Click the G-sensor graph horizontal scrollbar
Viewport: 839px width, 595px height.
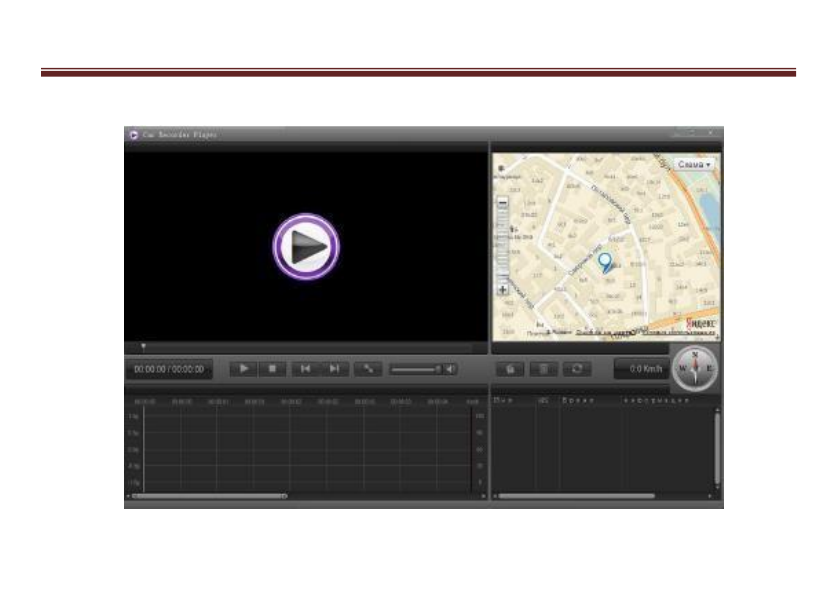pyautogui.click(x=210, y=496)
